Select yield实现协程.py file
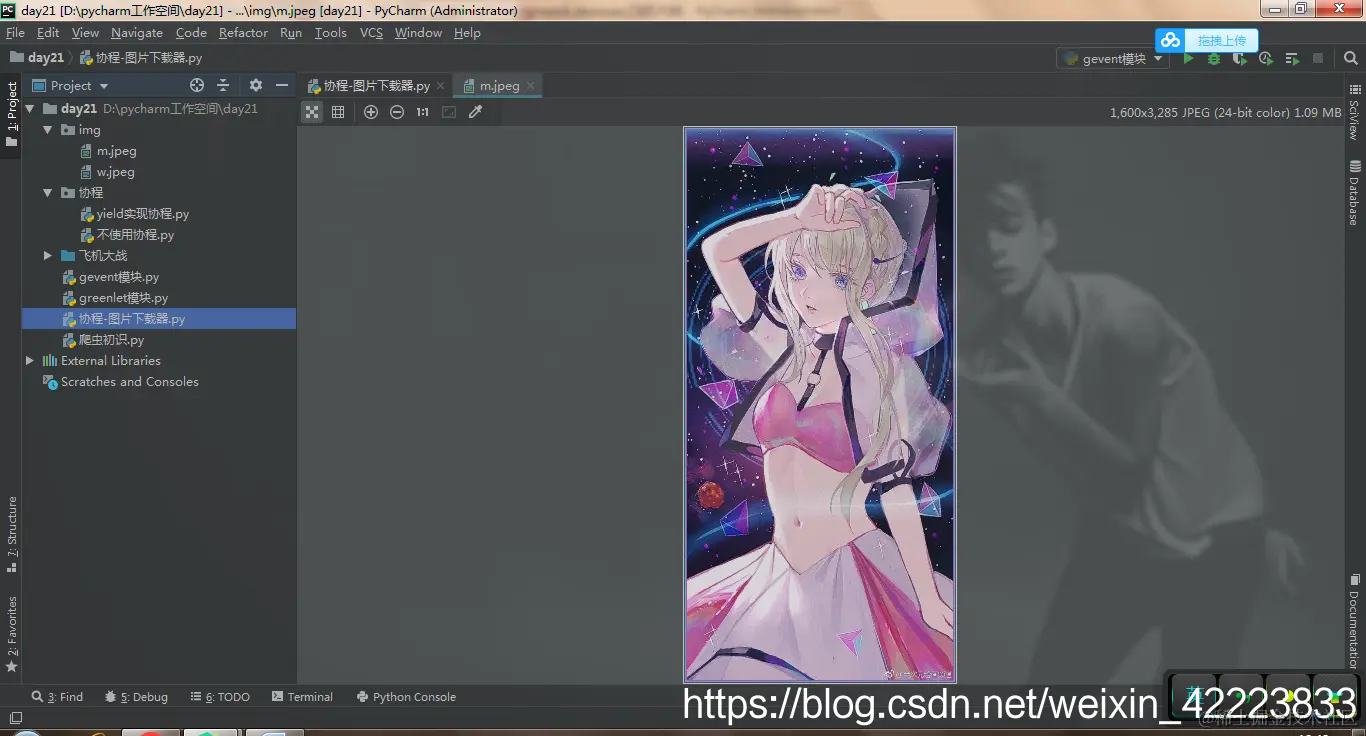 pyautogui.click(x=143, y=214)
